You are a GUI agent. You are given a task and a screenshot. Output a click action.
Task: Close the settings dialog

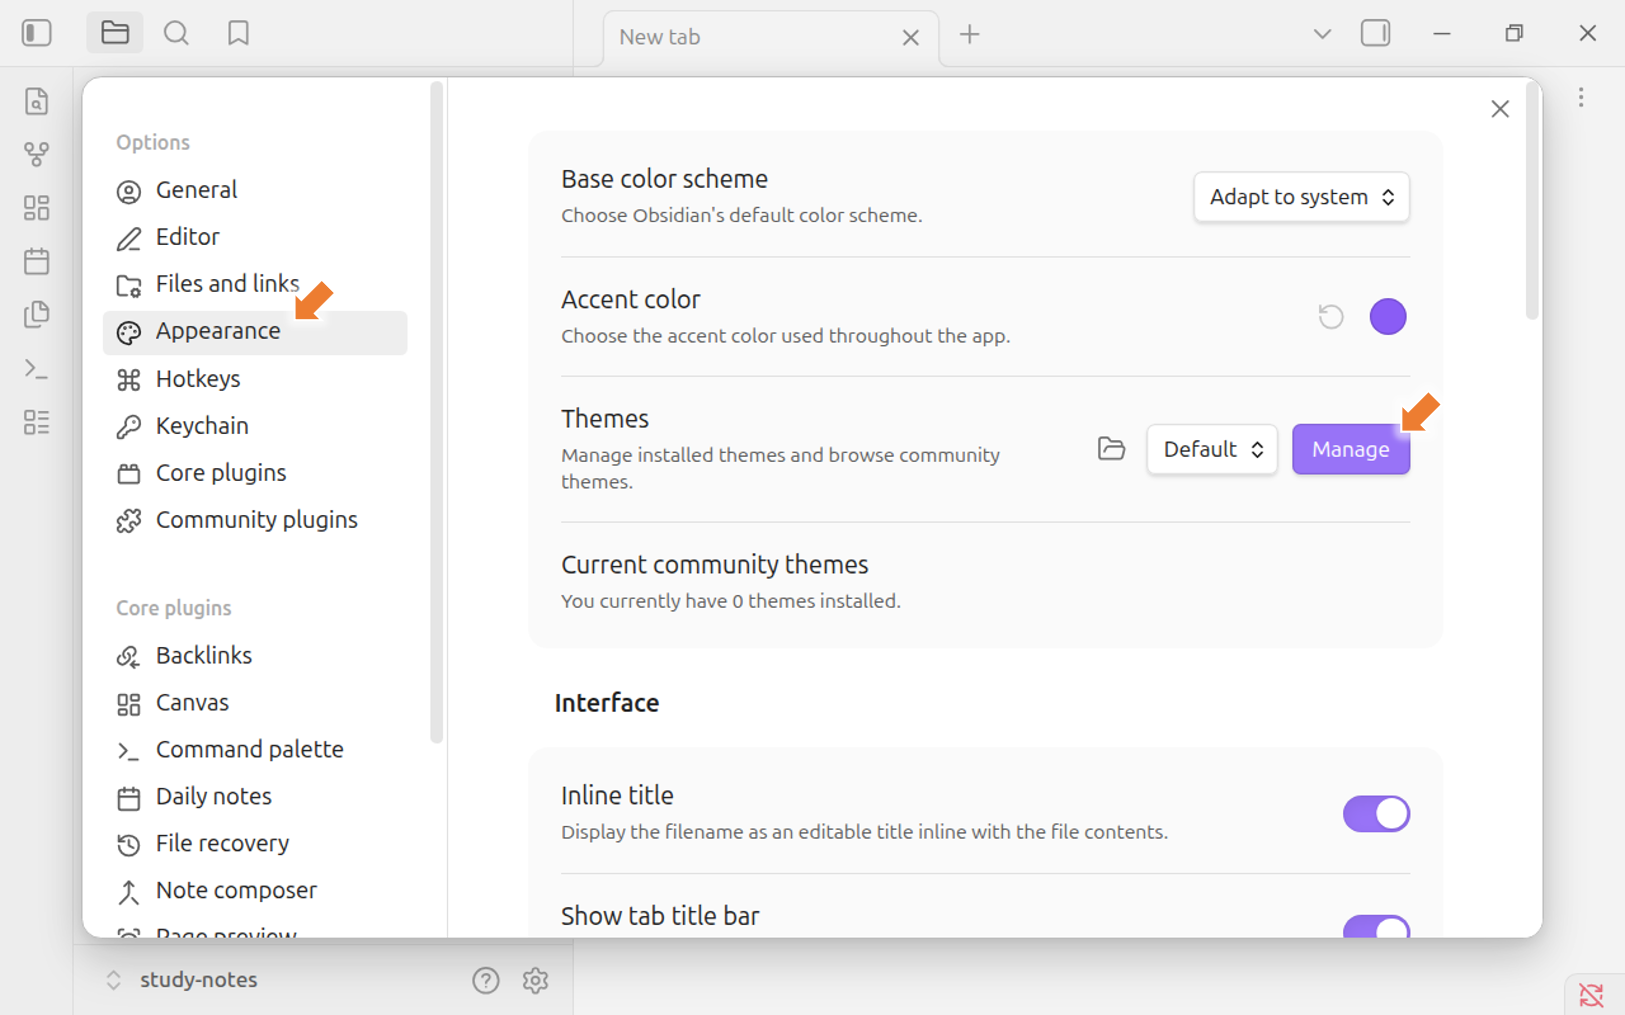coord(1500,109)
